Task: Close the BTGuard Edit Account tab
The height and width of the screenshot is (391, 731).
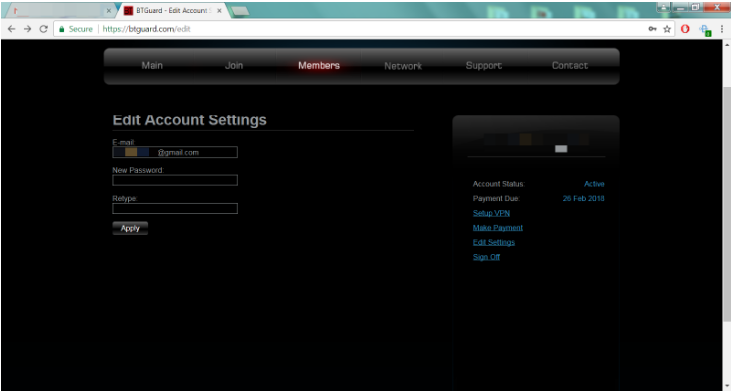Action: pyautogui.click(x=219, y=10)
